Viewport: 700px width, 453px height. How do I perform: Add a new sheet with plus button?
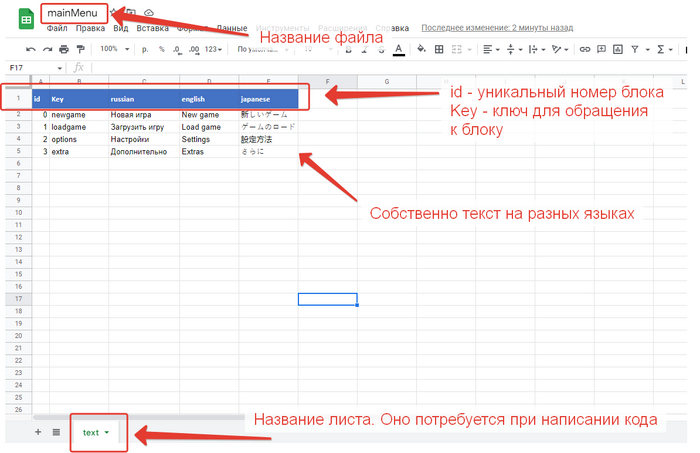click(x=38, y=432)
